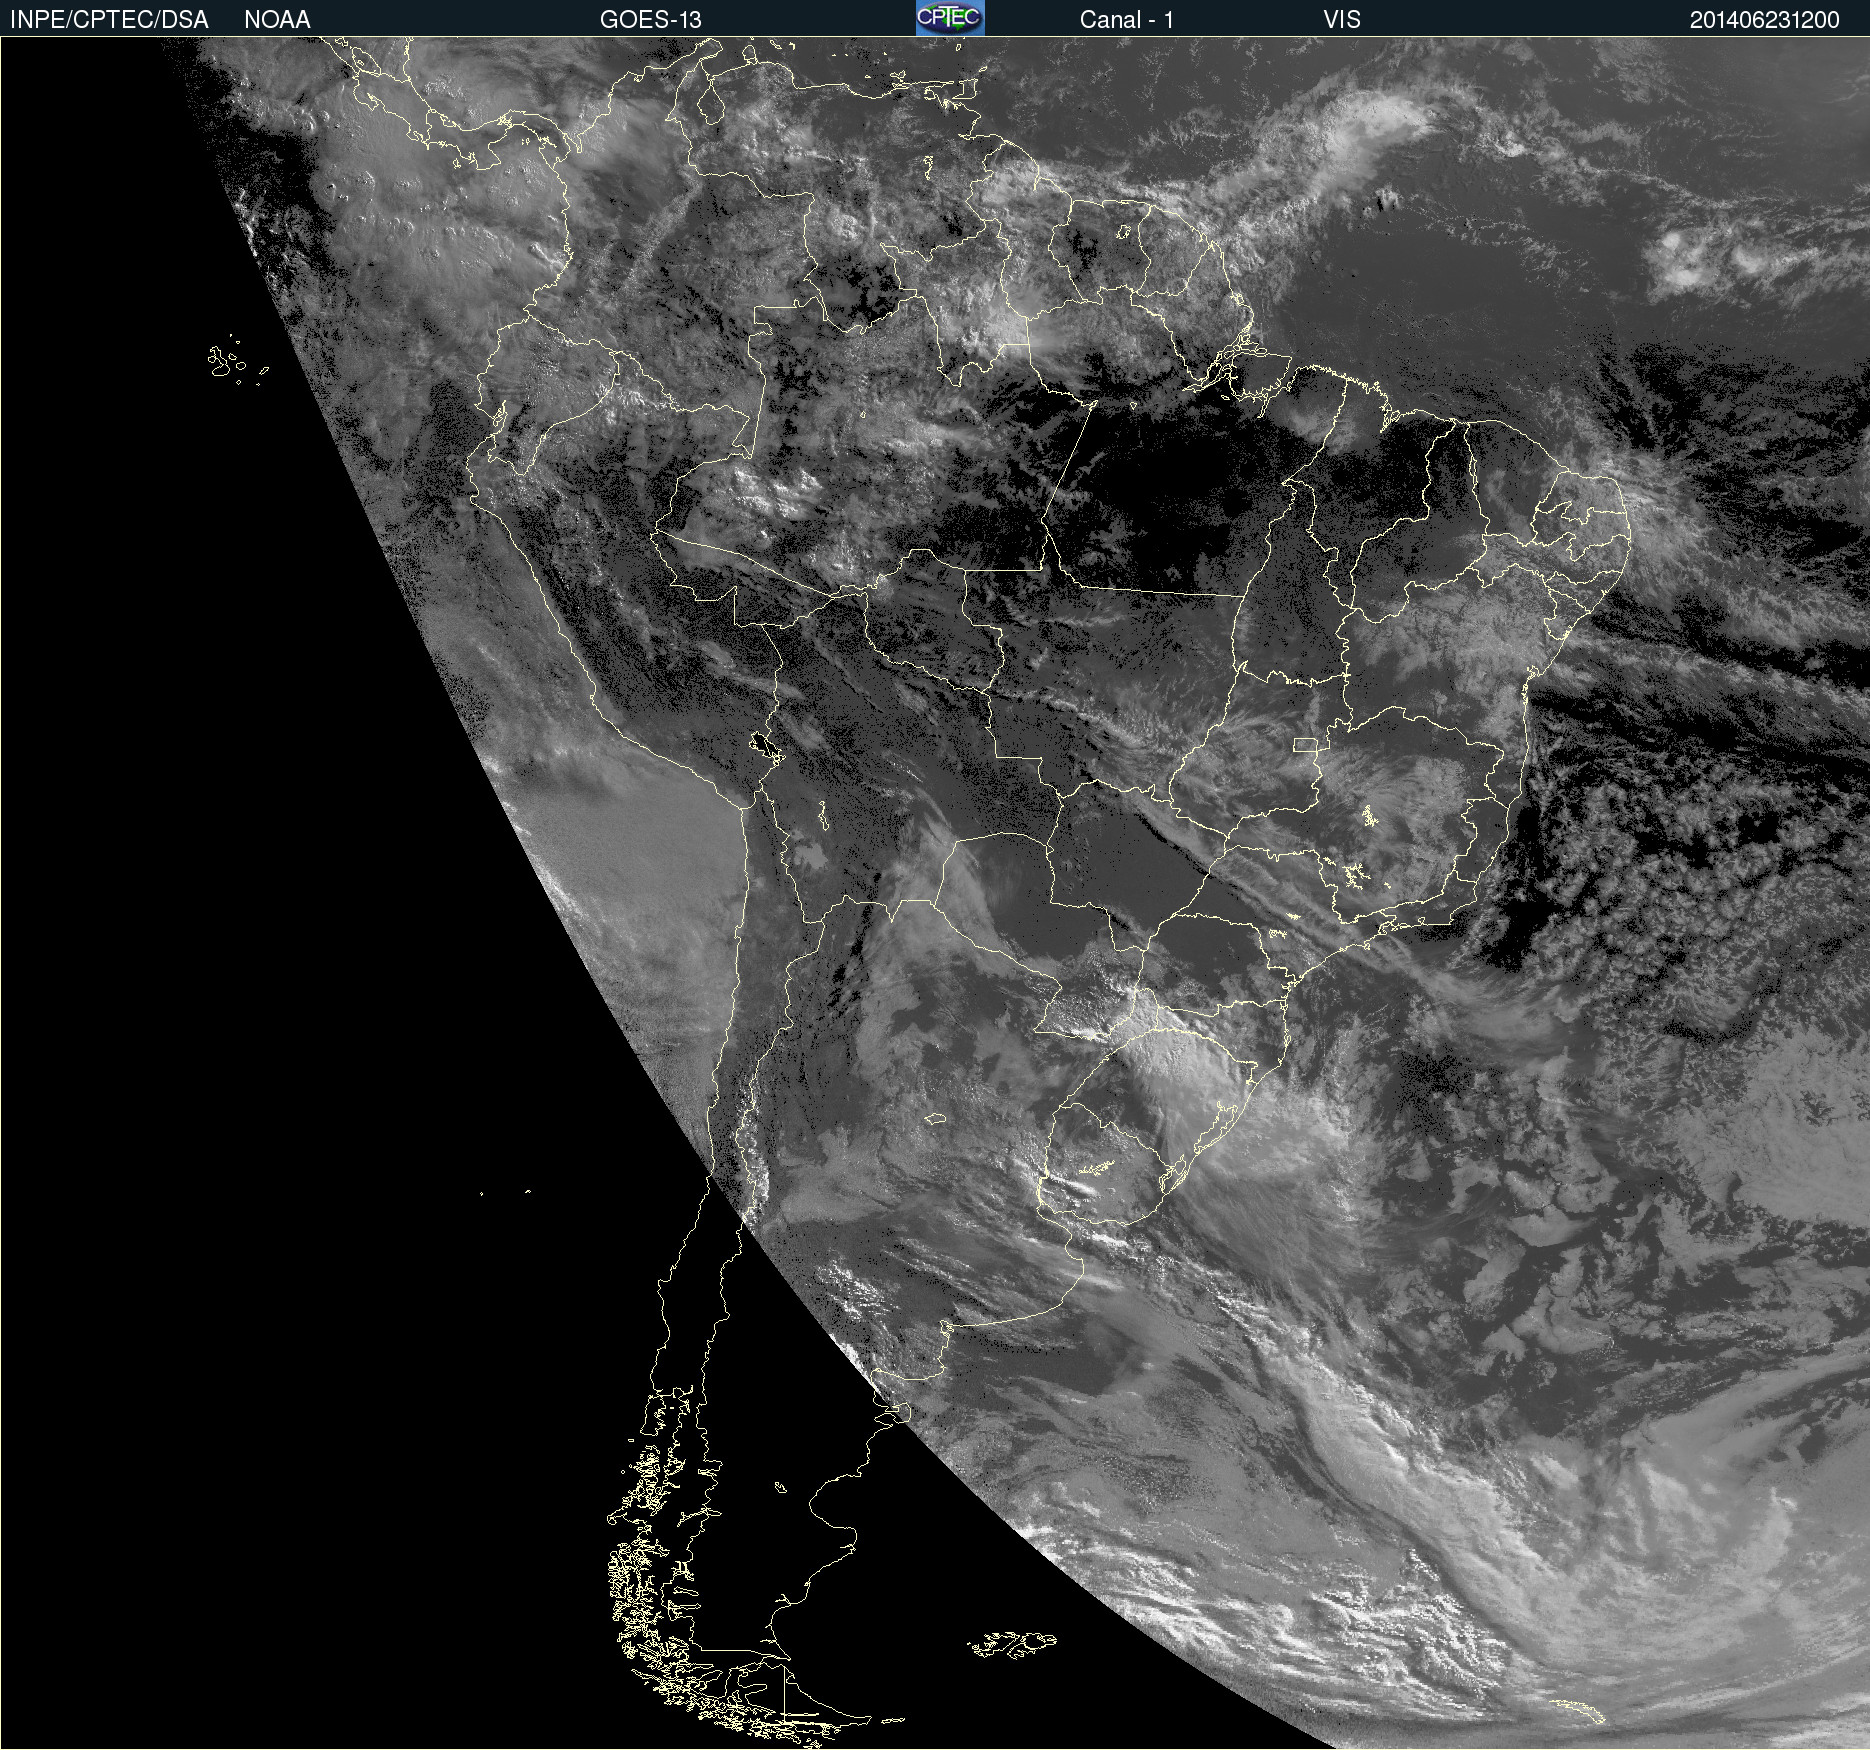The width and height of the screenshot is (1870, 1750).
Task: Click the NOAA label in the header
Action: point(277,20)
